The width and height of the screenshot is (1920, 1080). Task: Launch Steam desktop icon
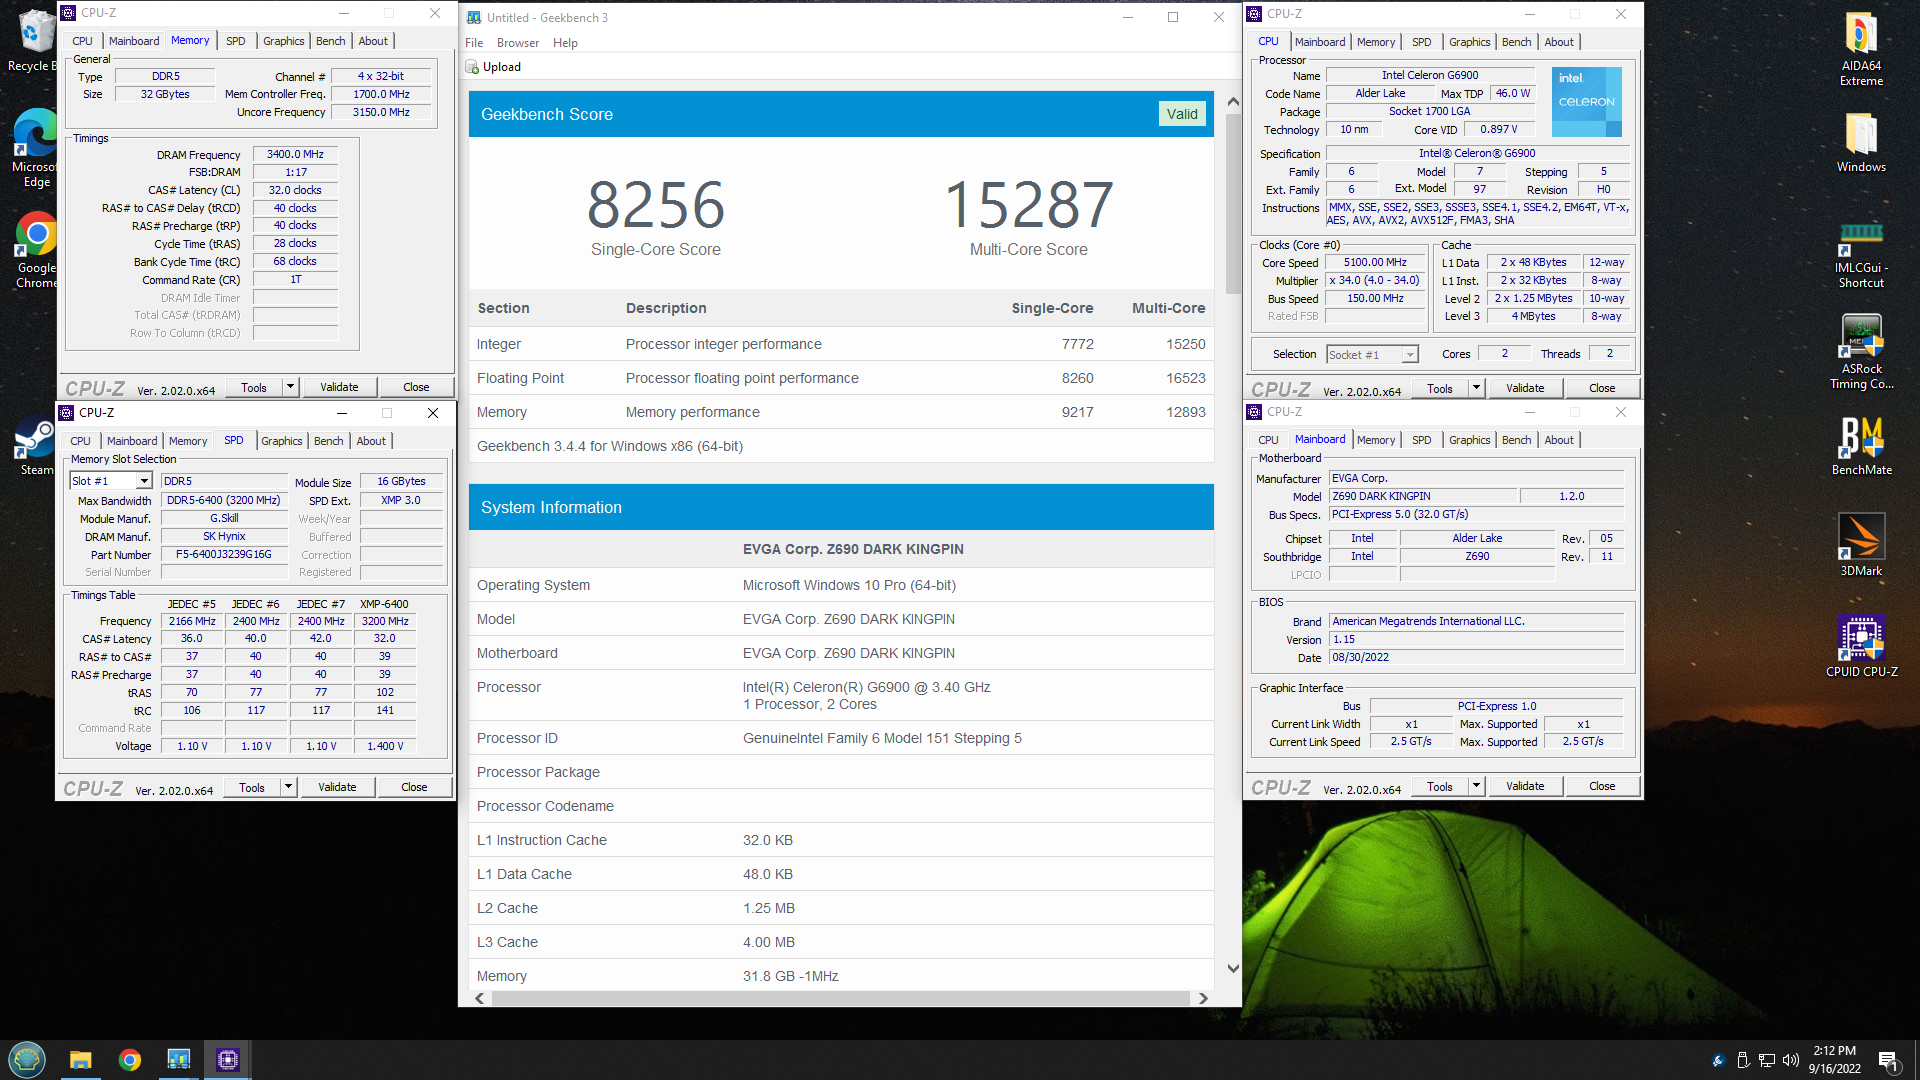tap(36, 447)
